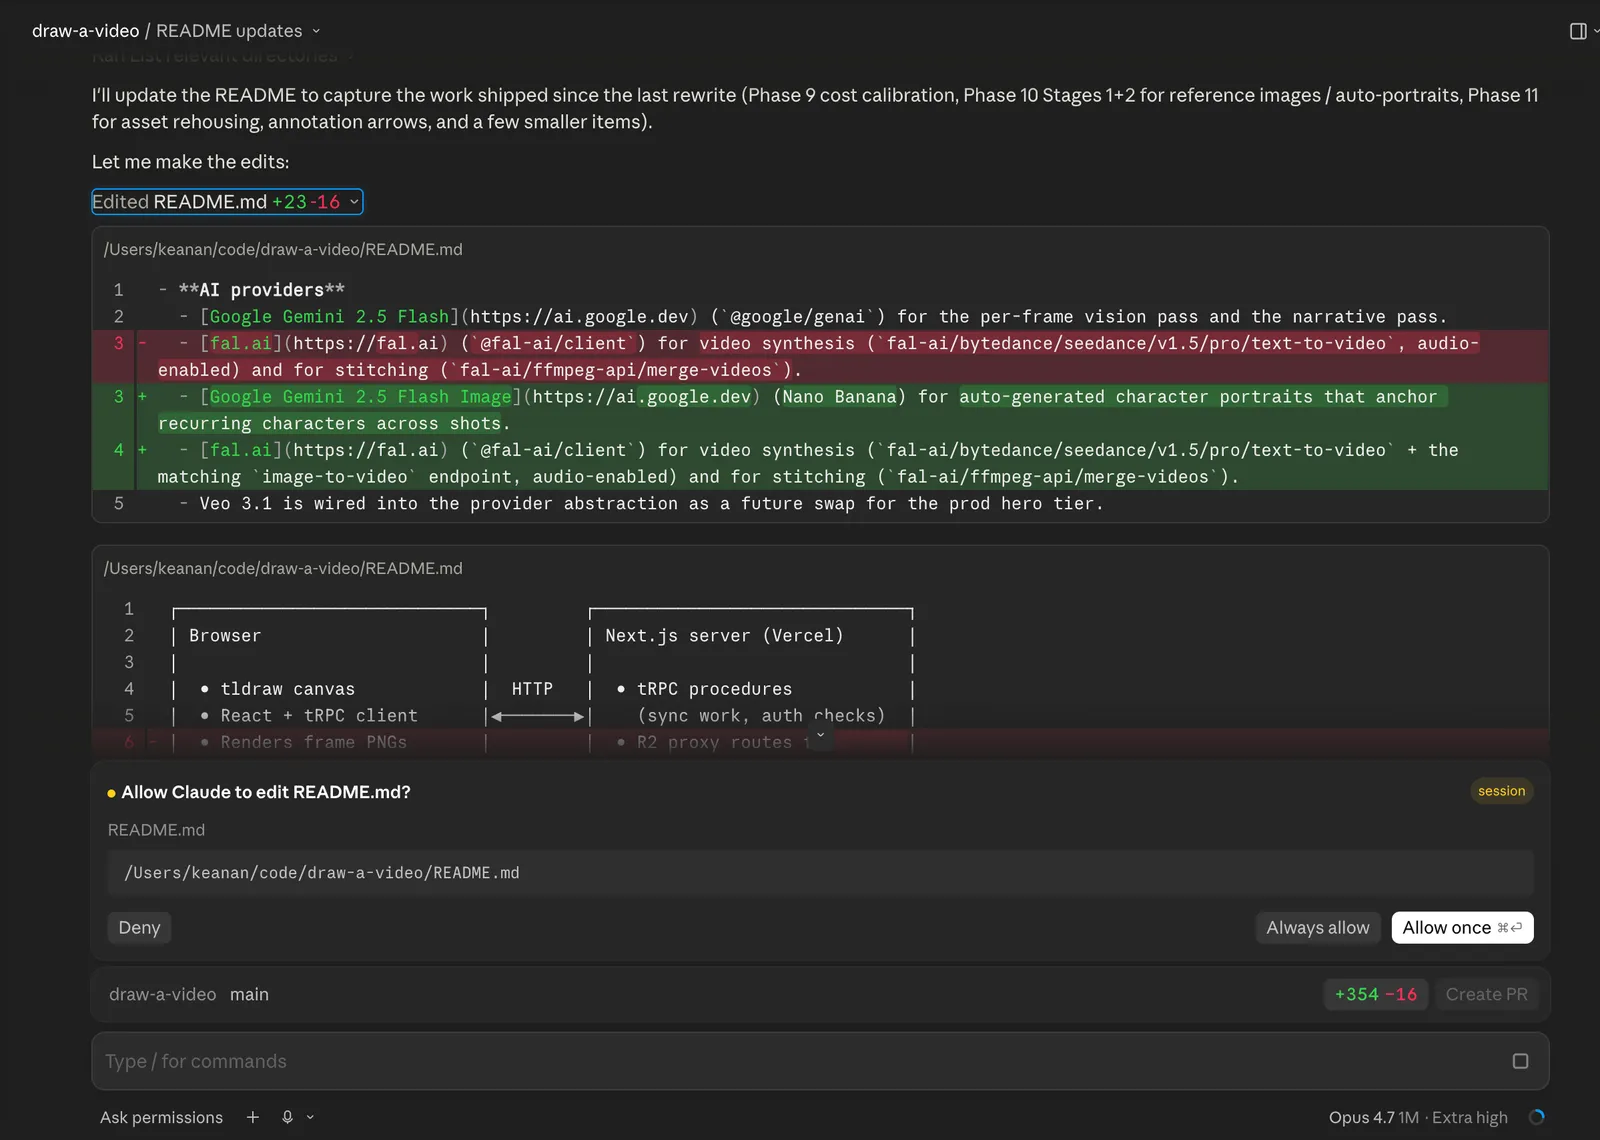
Task: Open the Opus 4.7 model selector
Action: (x=1418, y=1117)
